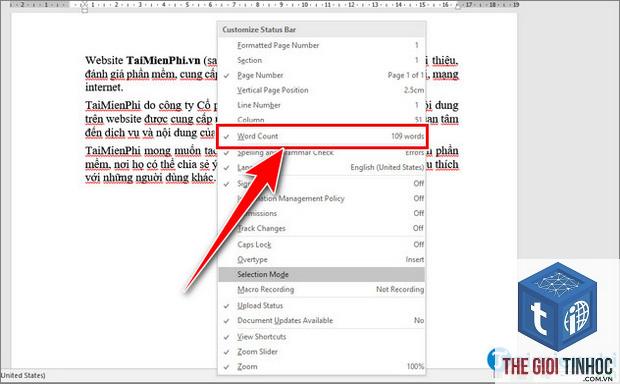The width and height of the screenshot is (620, 384).
Task: Toggle Track Changes status indicator
Action: 322,228
